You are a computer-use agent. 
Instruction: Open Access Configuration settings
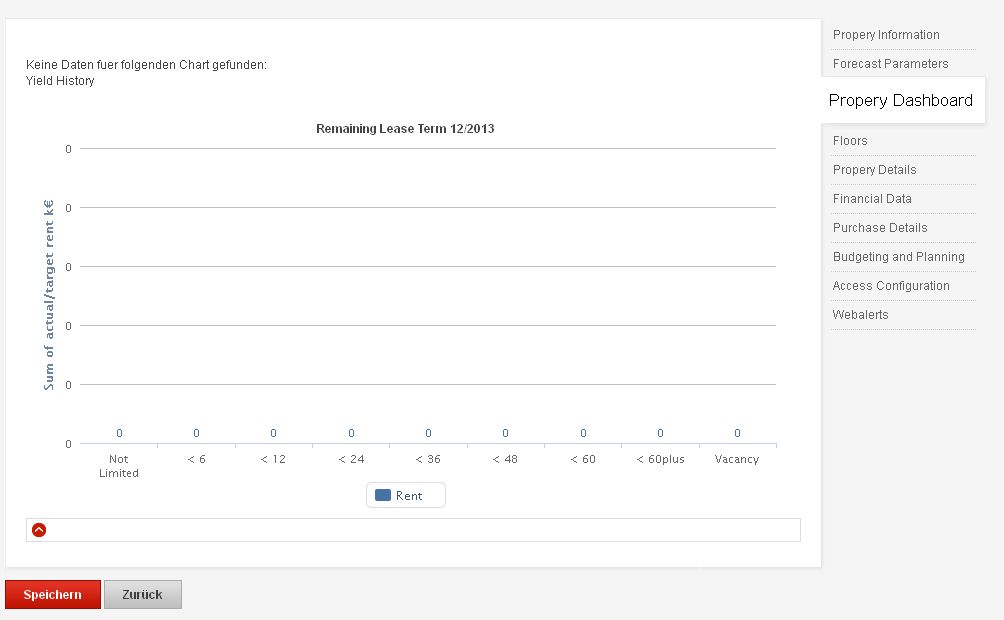pos(891,286)
